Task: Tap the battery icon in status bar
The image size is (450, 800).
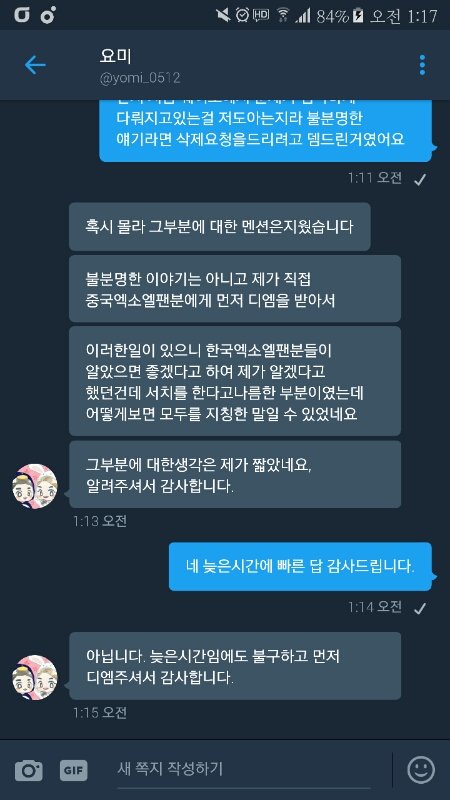Action: point(358,16)
